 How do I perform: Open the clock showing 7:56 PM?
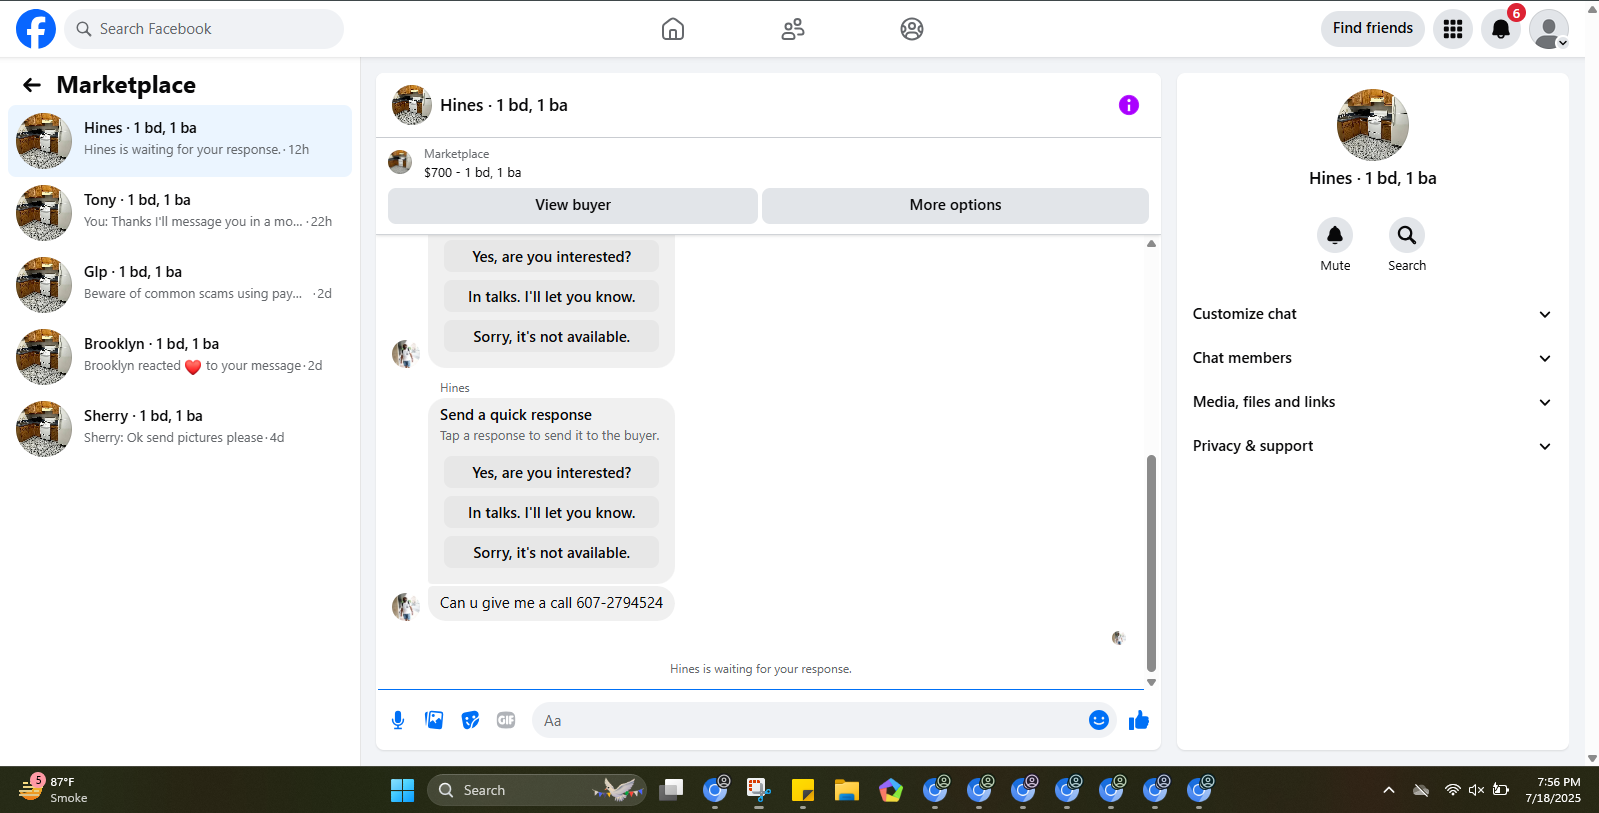tap(1553, 790)
